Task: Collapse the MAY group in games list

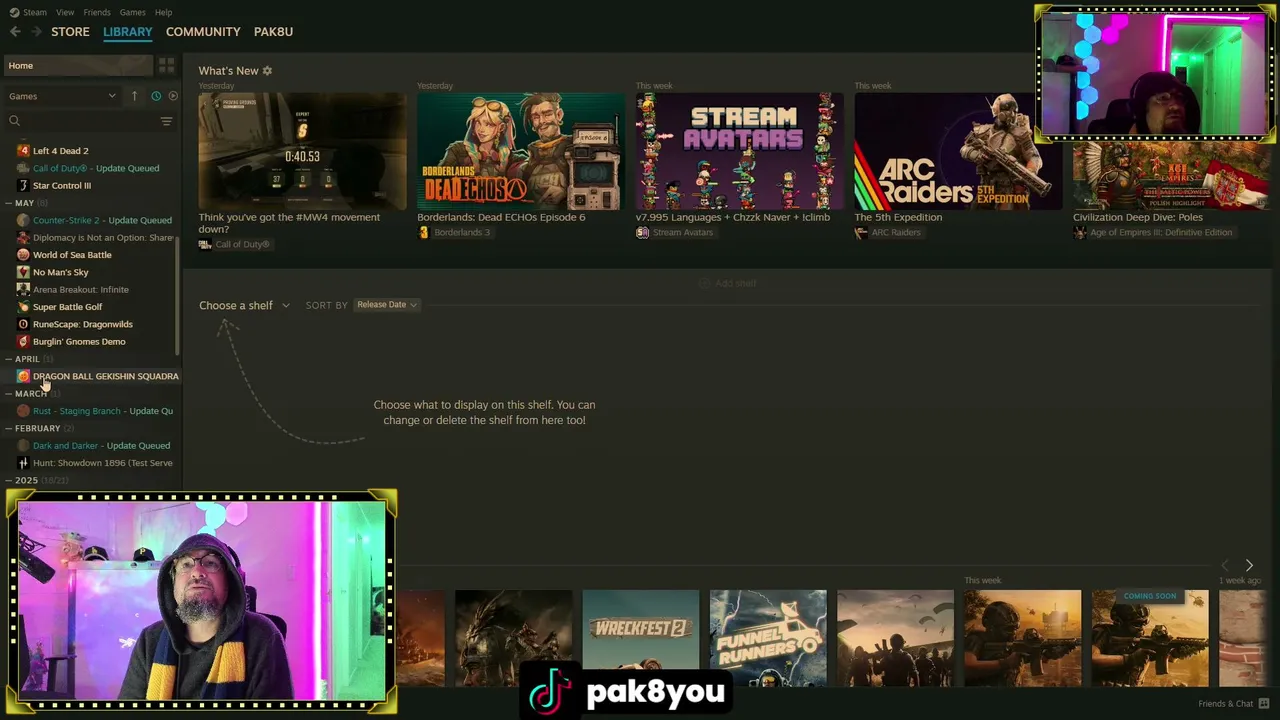Action: click(x=8, y=203)
